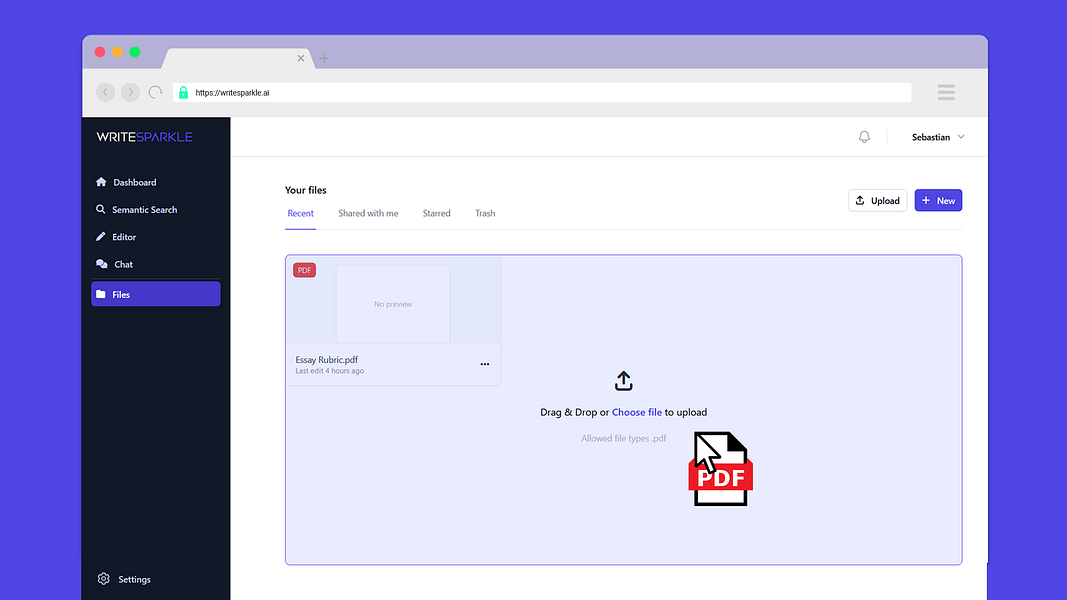This screenshot has height=600, width=1067.
Task: Focus the writesparkle.ai address bar
Action: click(542, 93)
